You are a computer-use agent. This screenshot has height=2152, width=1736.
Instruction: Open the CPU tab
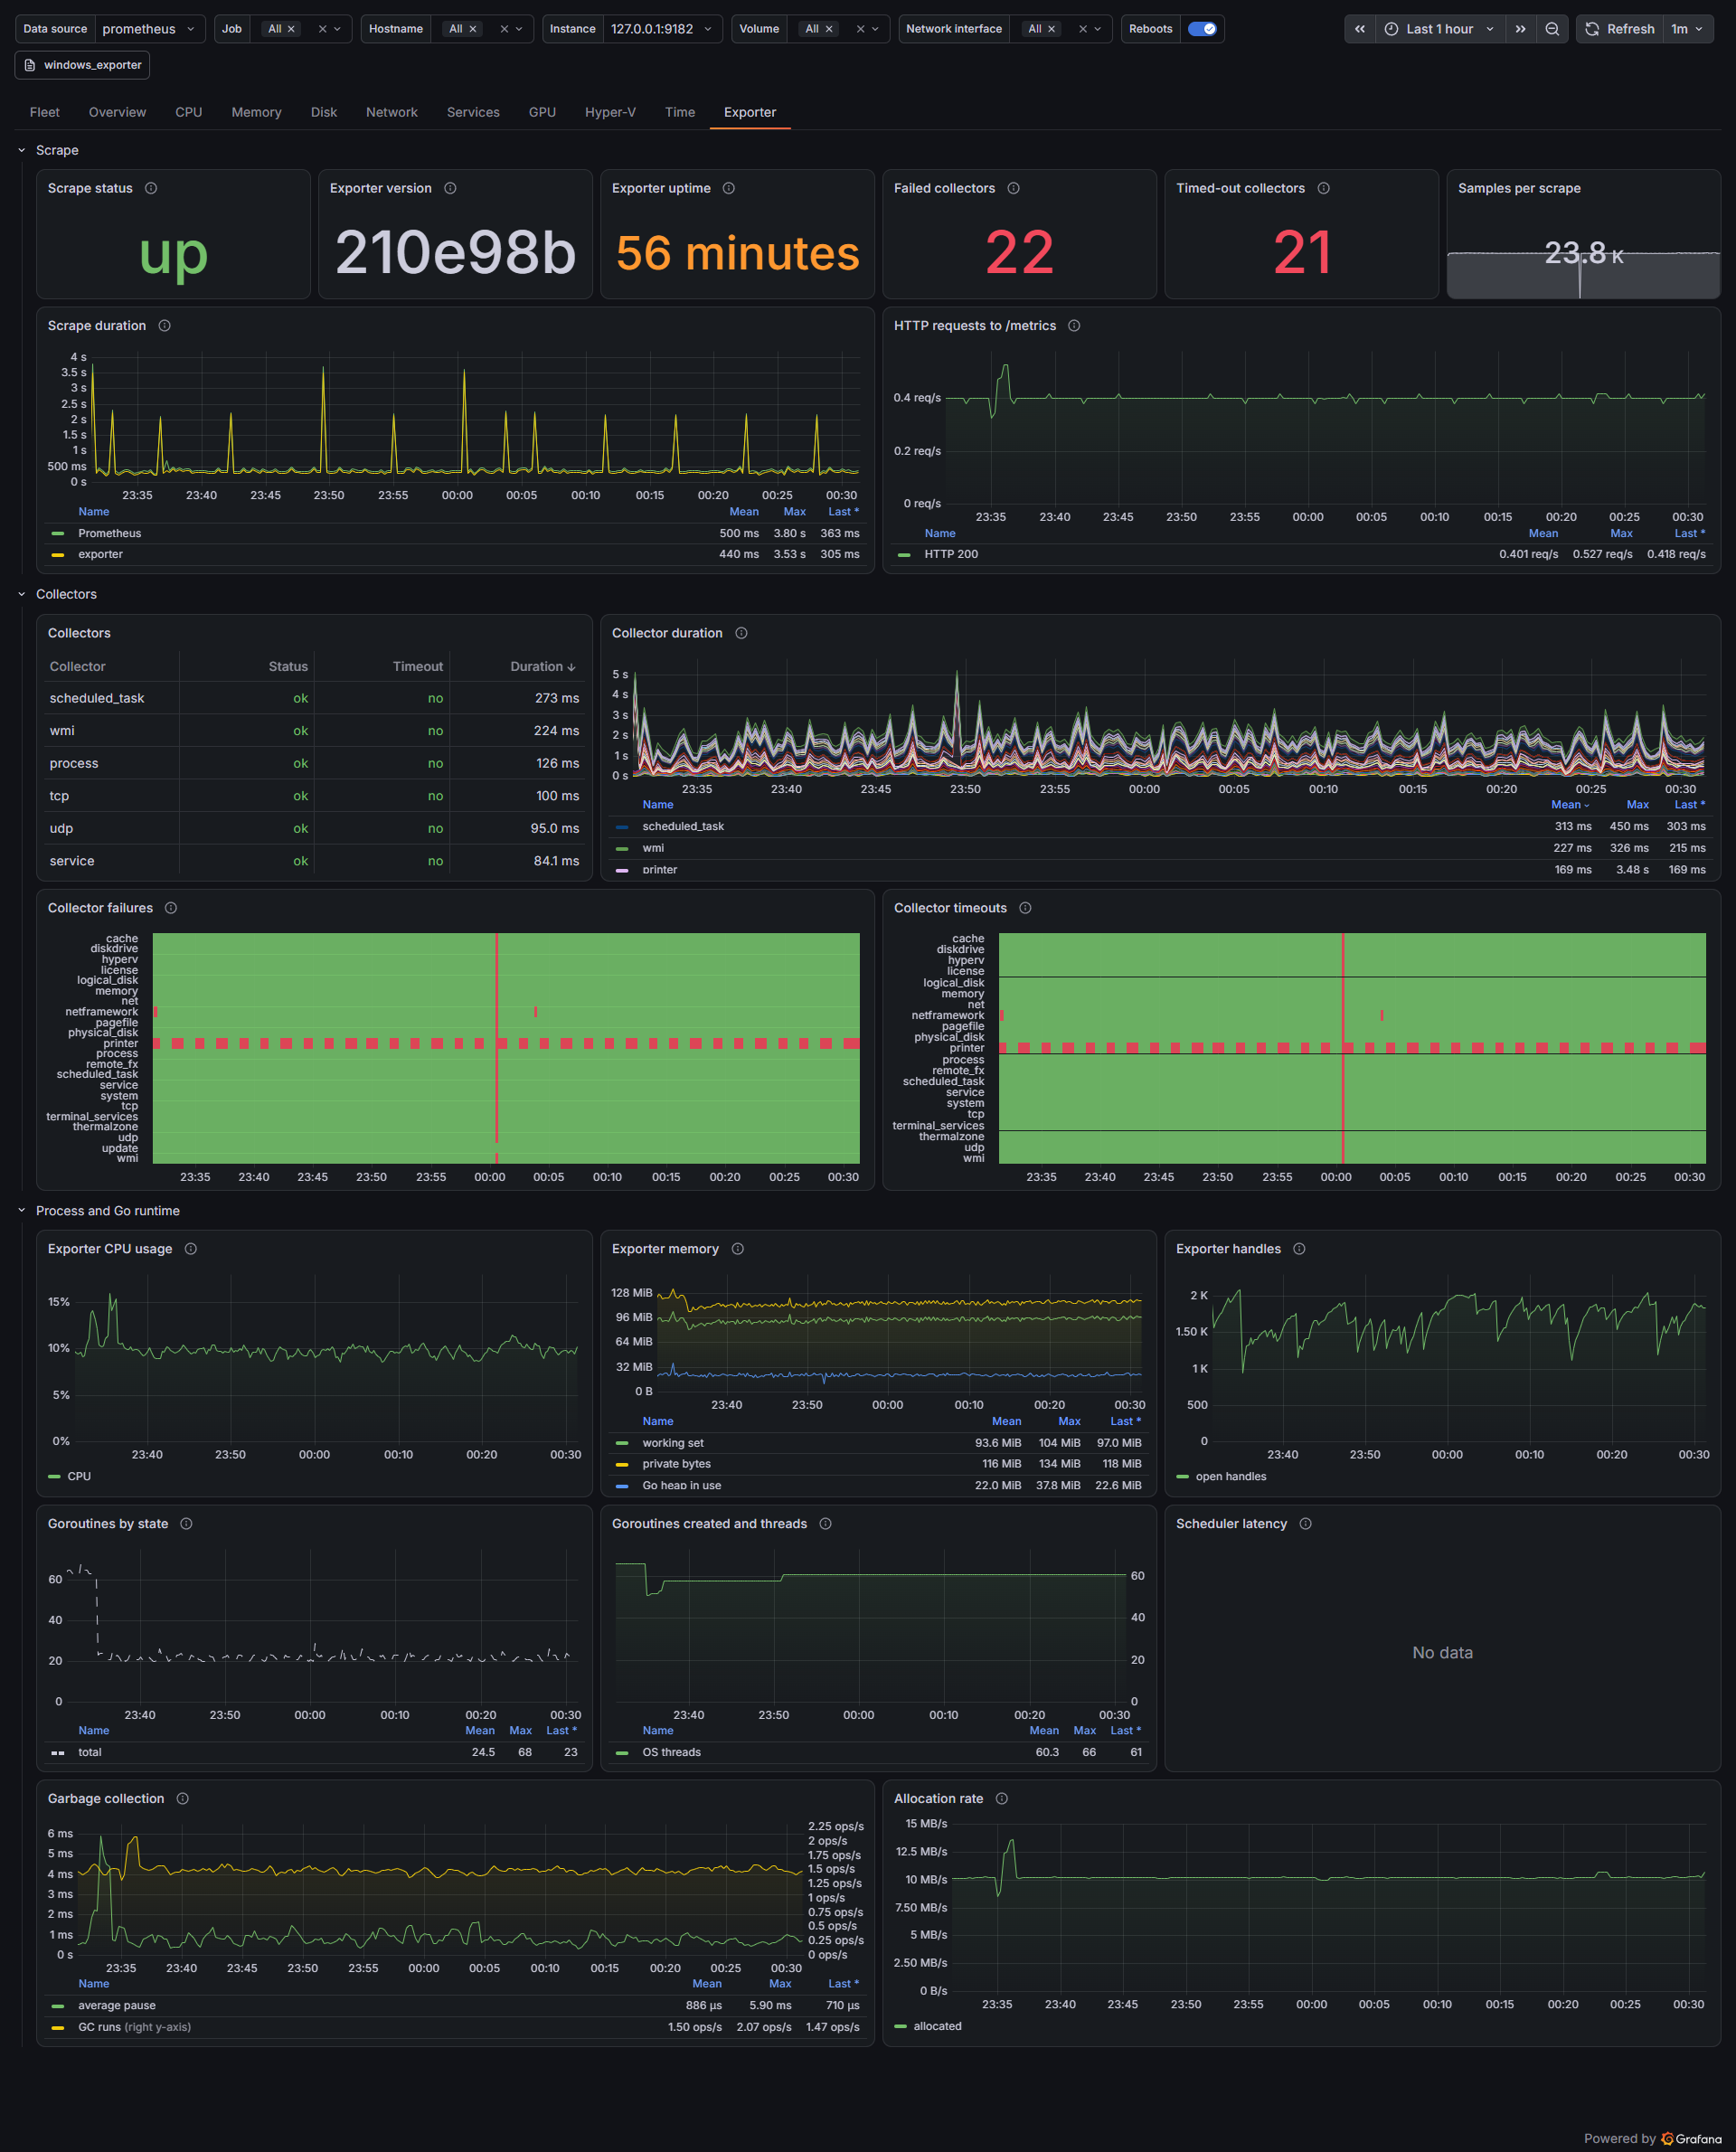point(189,112)
